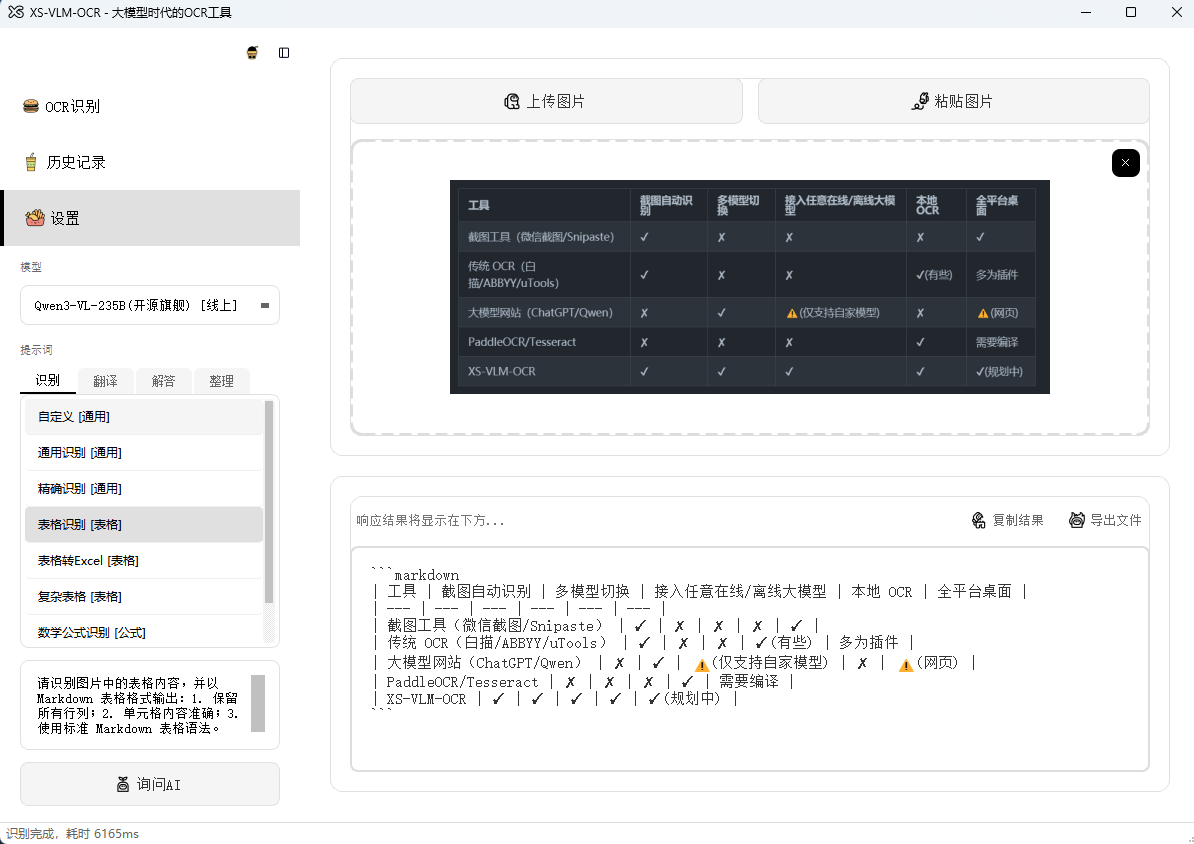
Task: Remove the uploaded image with black X button
Action: click(x=1125, y=162)
